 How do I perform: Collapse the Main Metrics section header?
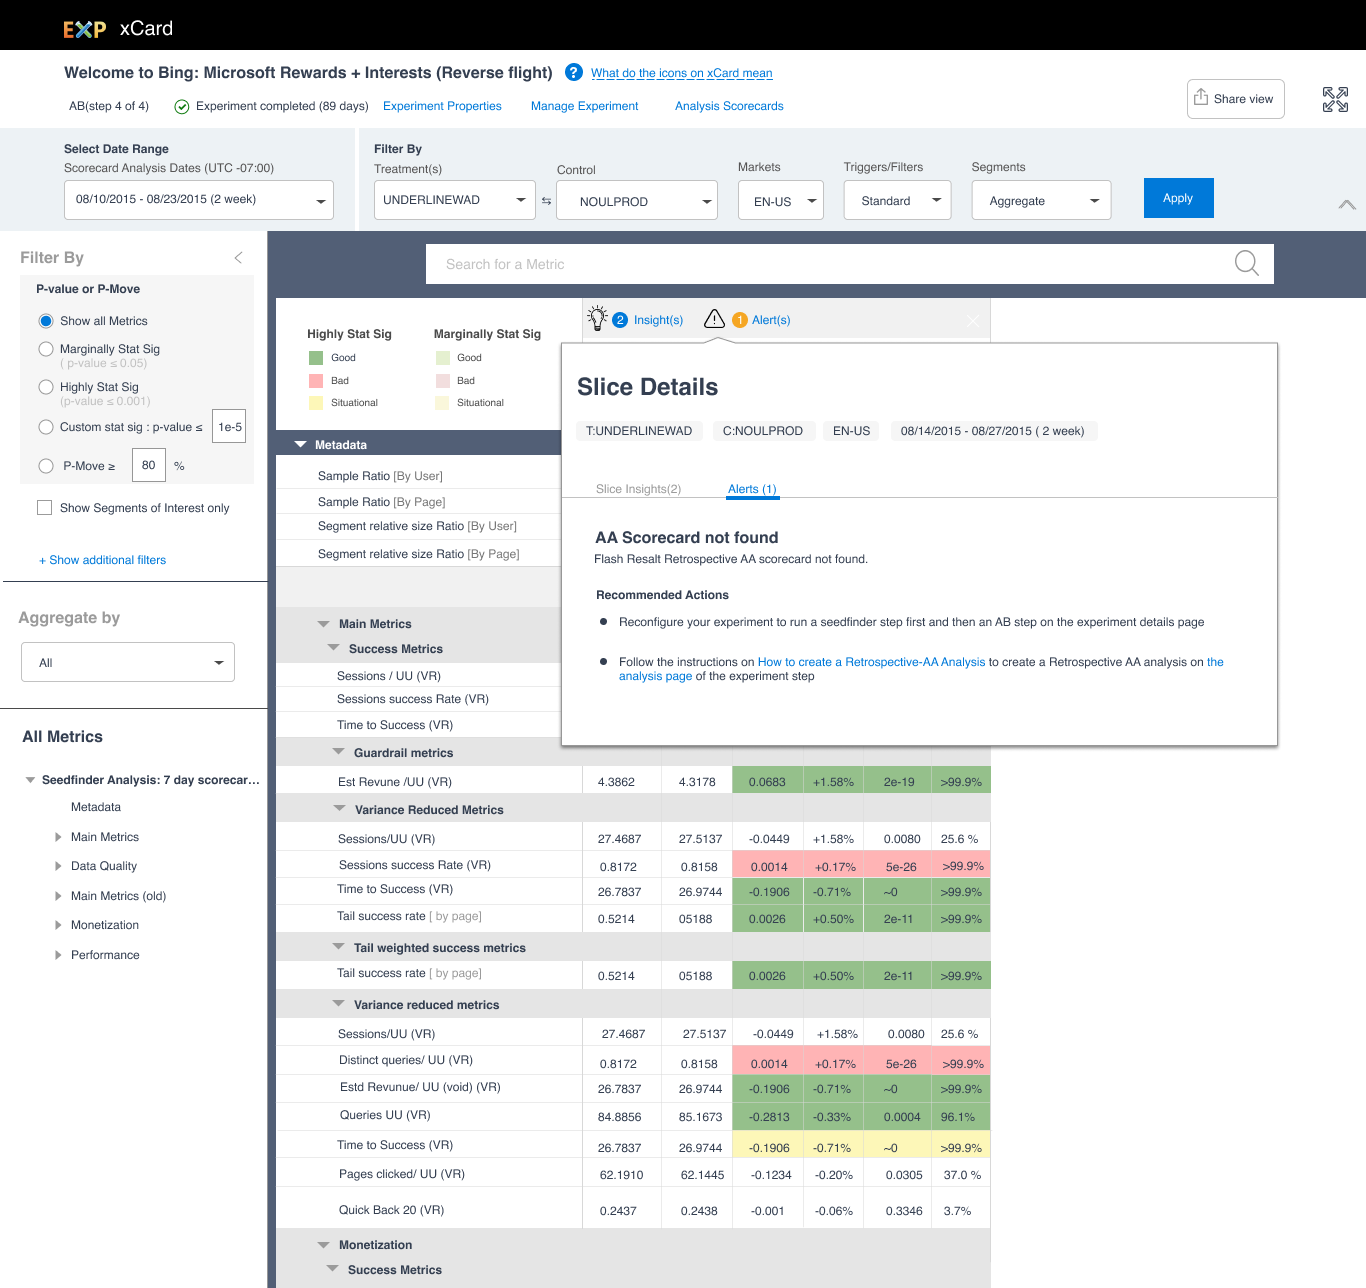[323, 623]
